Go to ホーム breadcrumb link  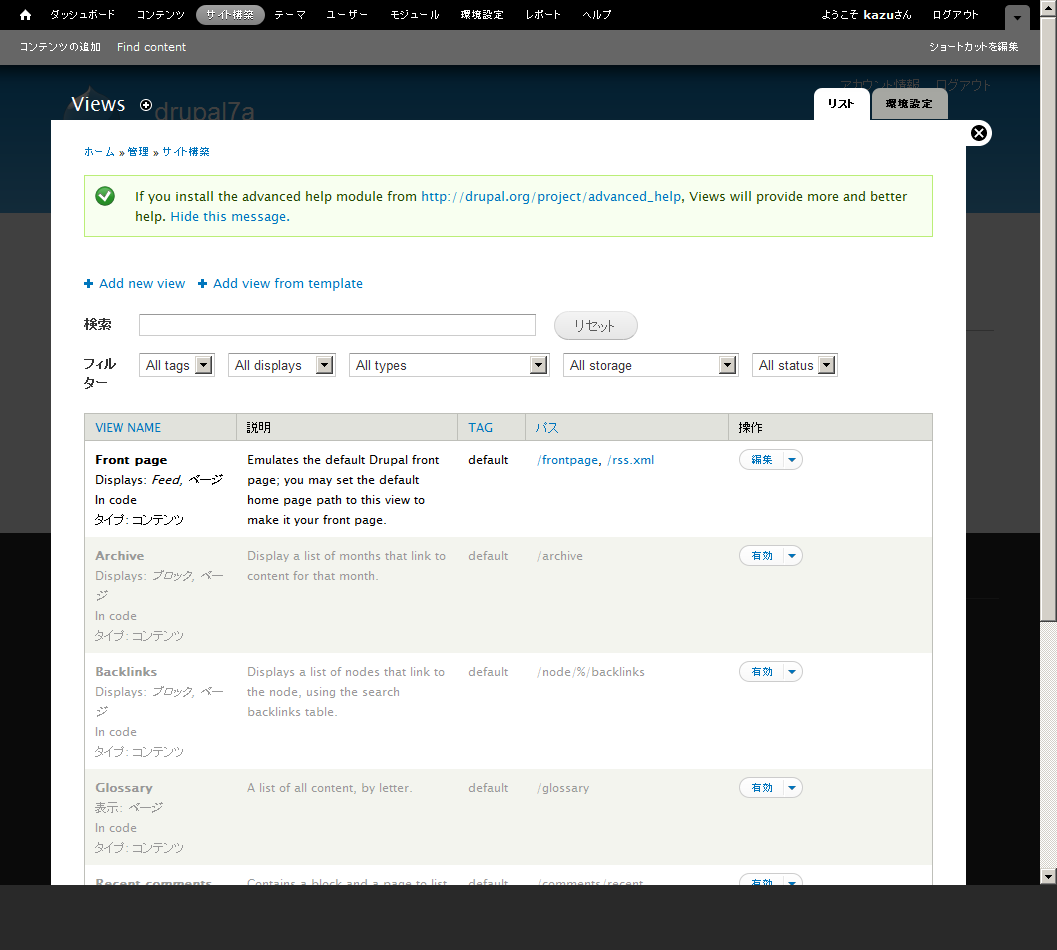coord(99,152)
